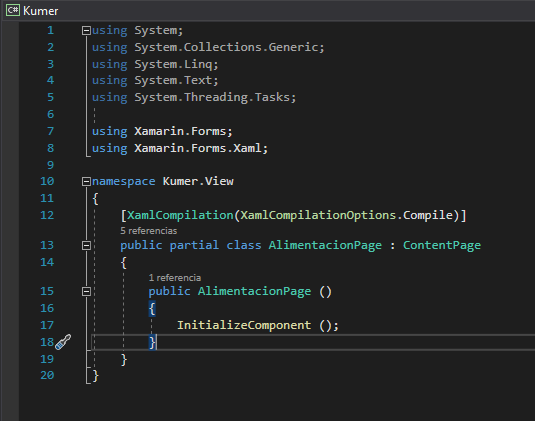Click the InitializeComponent method call
This screenshot has width=535, height=421.
click(244, 325)
